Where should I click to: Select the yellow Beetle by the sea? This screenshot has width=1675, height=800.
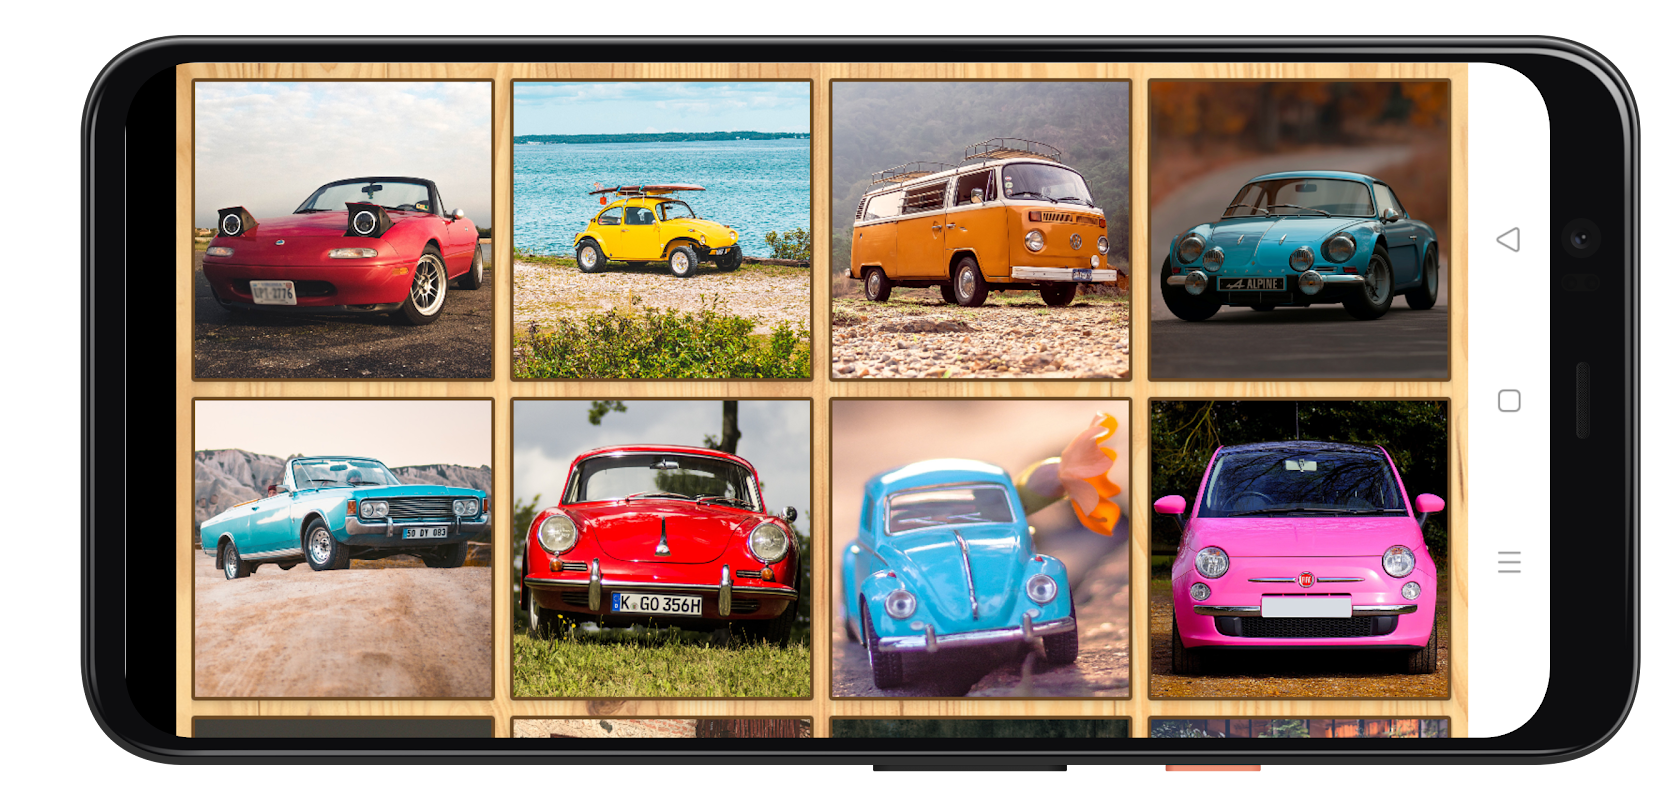click(x=661, y=230)
